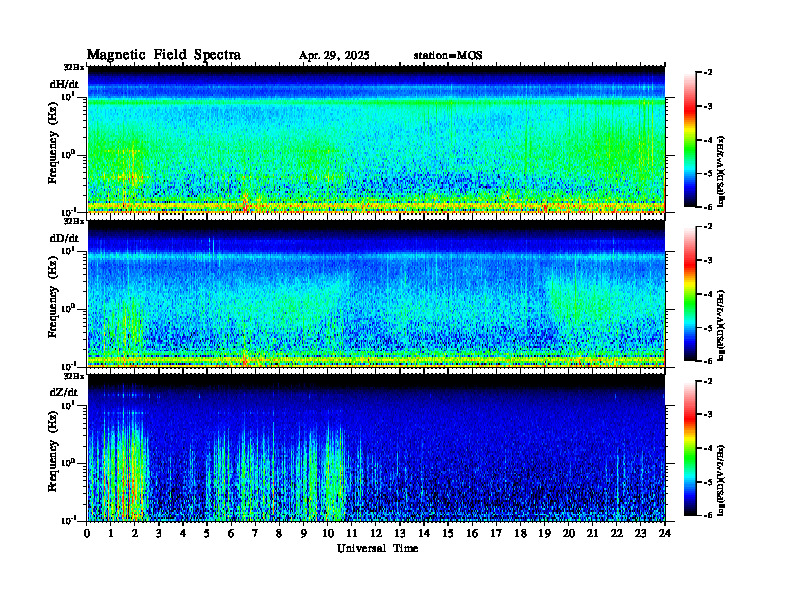Click the "32Hz" label of dH/dt panel
The image size is (792, 612).
(74, 67)
